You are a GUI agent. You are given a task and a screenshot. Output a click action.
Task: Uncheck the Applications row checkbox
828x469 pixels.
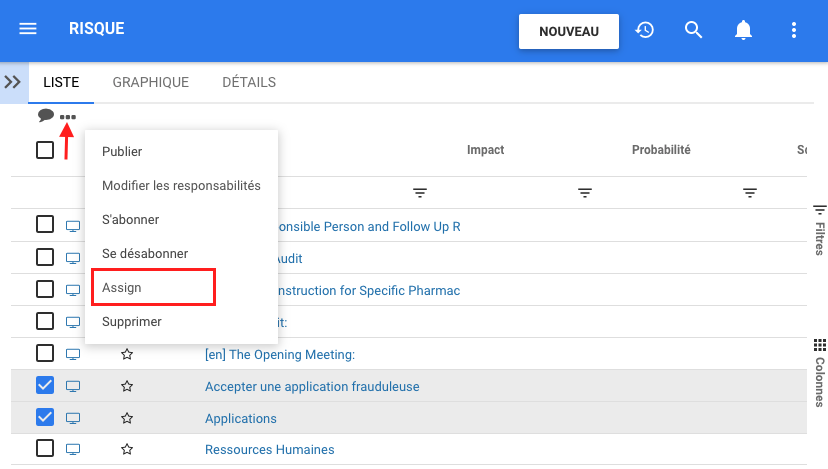click(45, 417)
